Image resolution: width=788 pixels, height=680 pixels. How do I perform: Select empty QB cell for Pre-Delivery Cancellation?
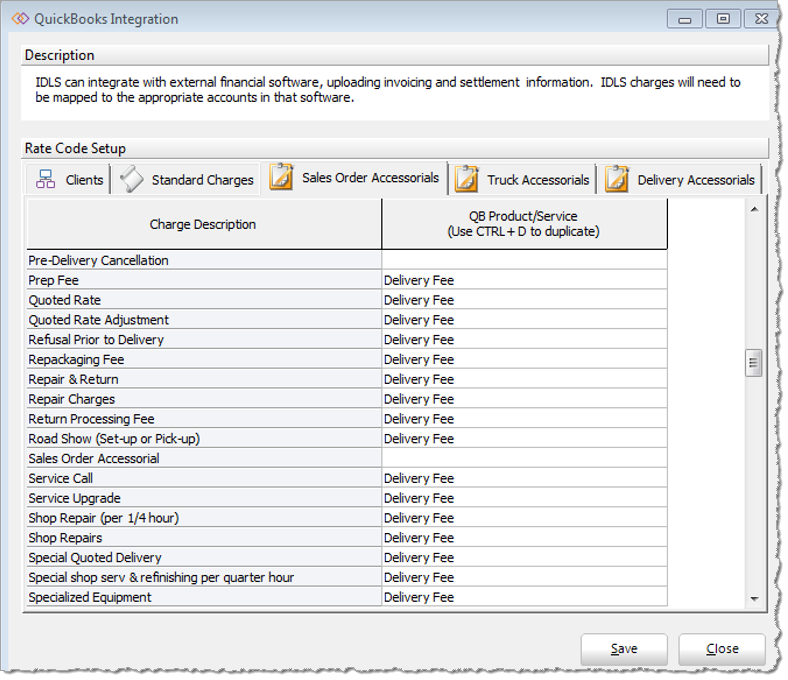coord(524,260)
